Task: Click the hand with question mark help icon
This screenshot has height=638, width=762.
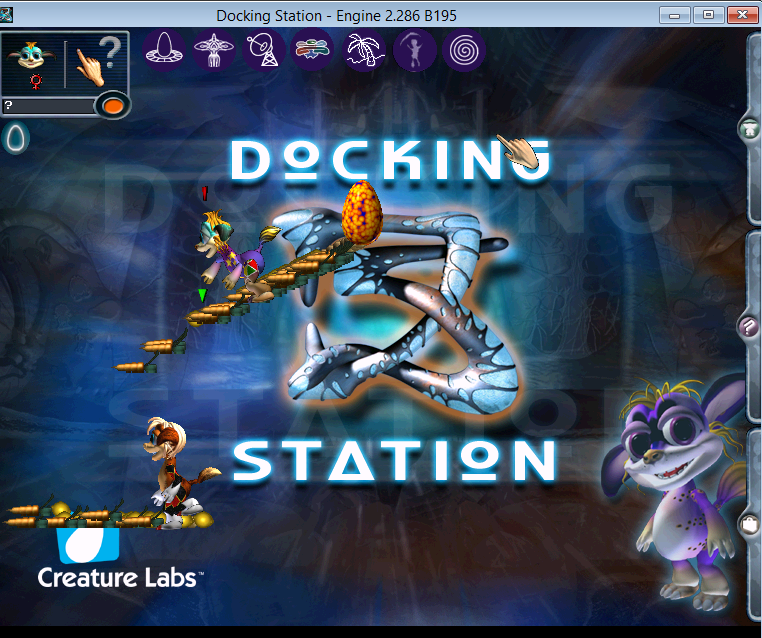Action: [x=97, y=62]
